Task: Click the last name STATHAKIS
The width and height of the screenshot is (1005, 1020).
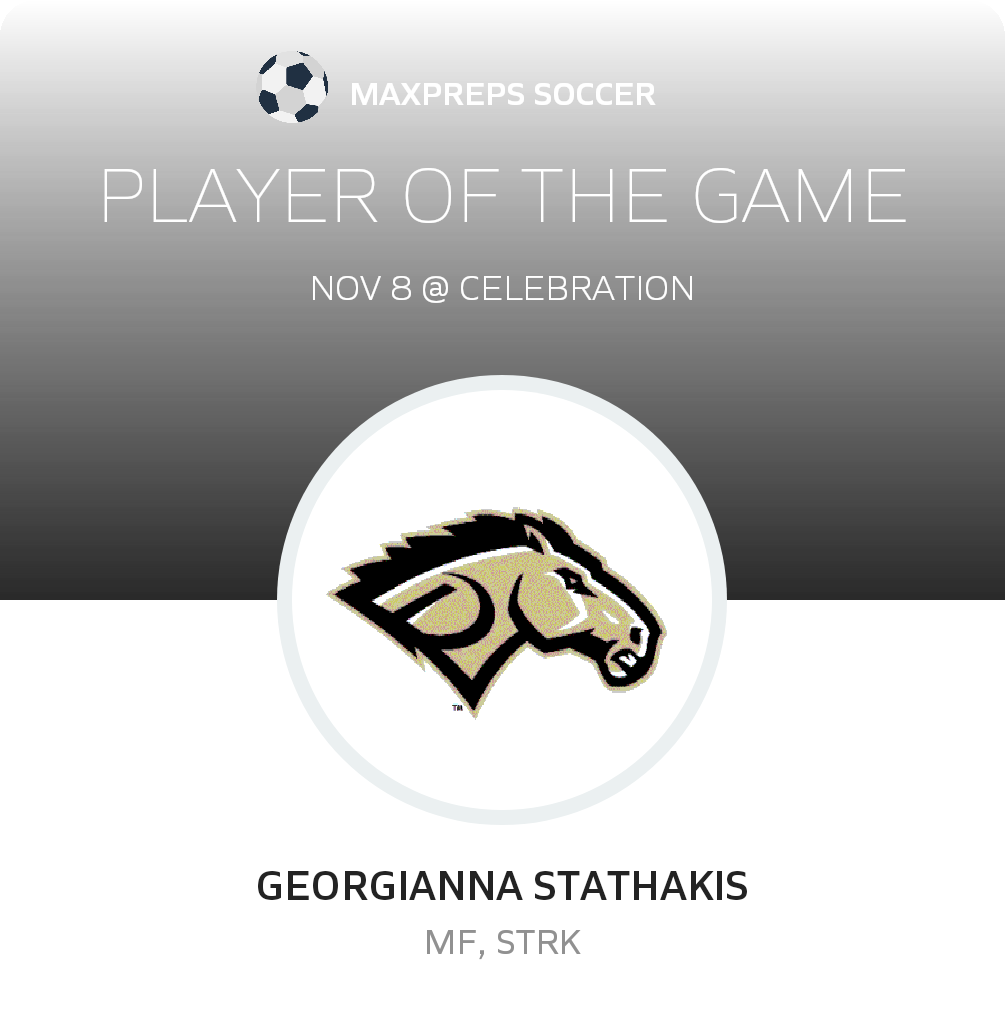Action: [x=640, y=887]
